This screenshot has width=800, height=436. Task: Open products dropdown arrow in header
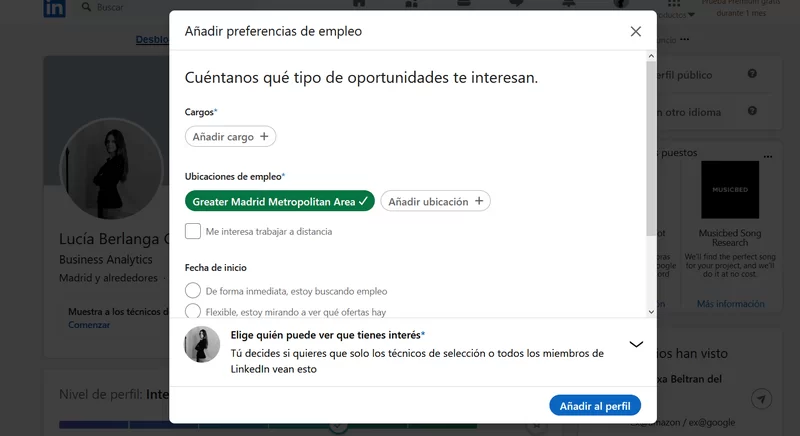click(691, 15)
